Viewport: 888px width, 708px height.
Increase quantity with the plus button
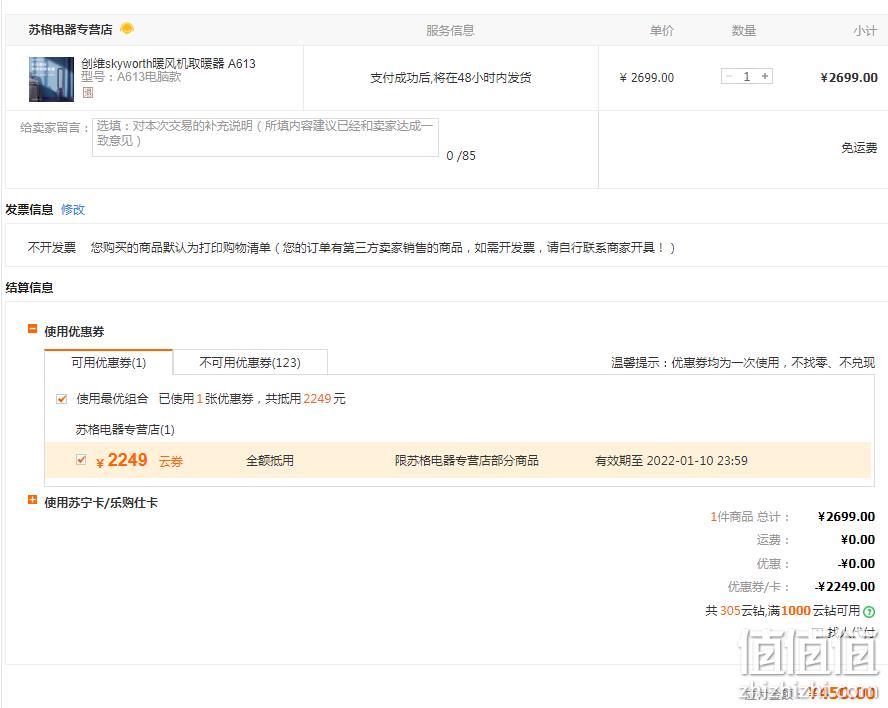[x=765, y=76]
